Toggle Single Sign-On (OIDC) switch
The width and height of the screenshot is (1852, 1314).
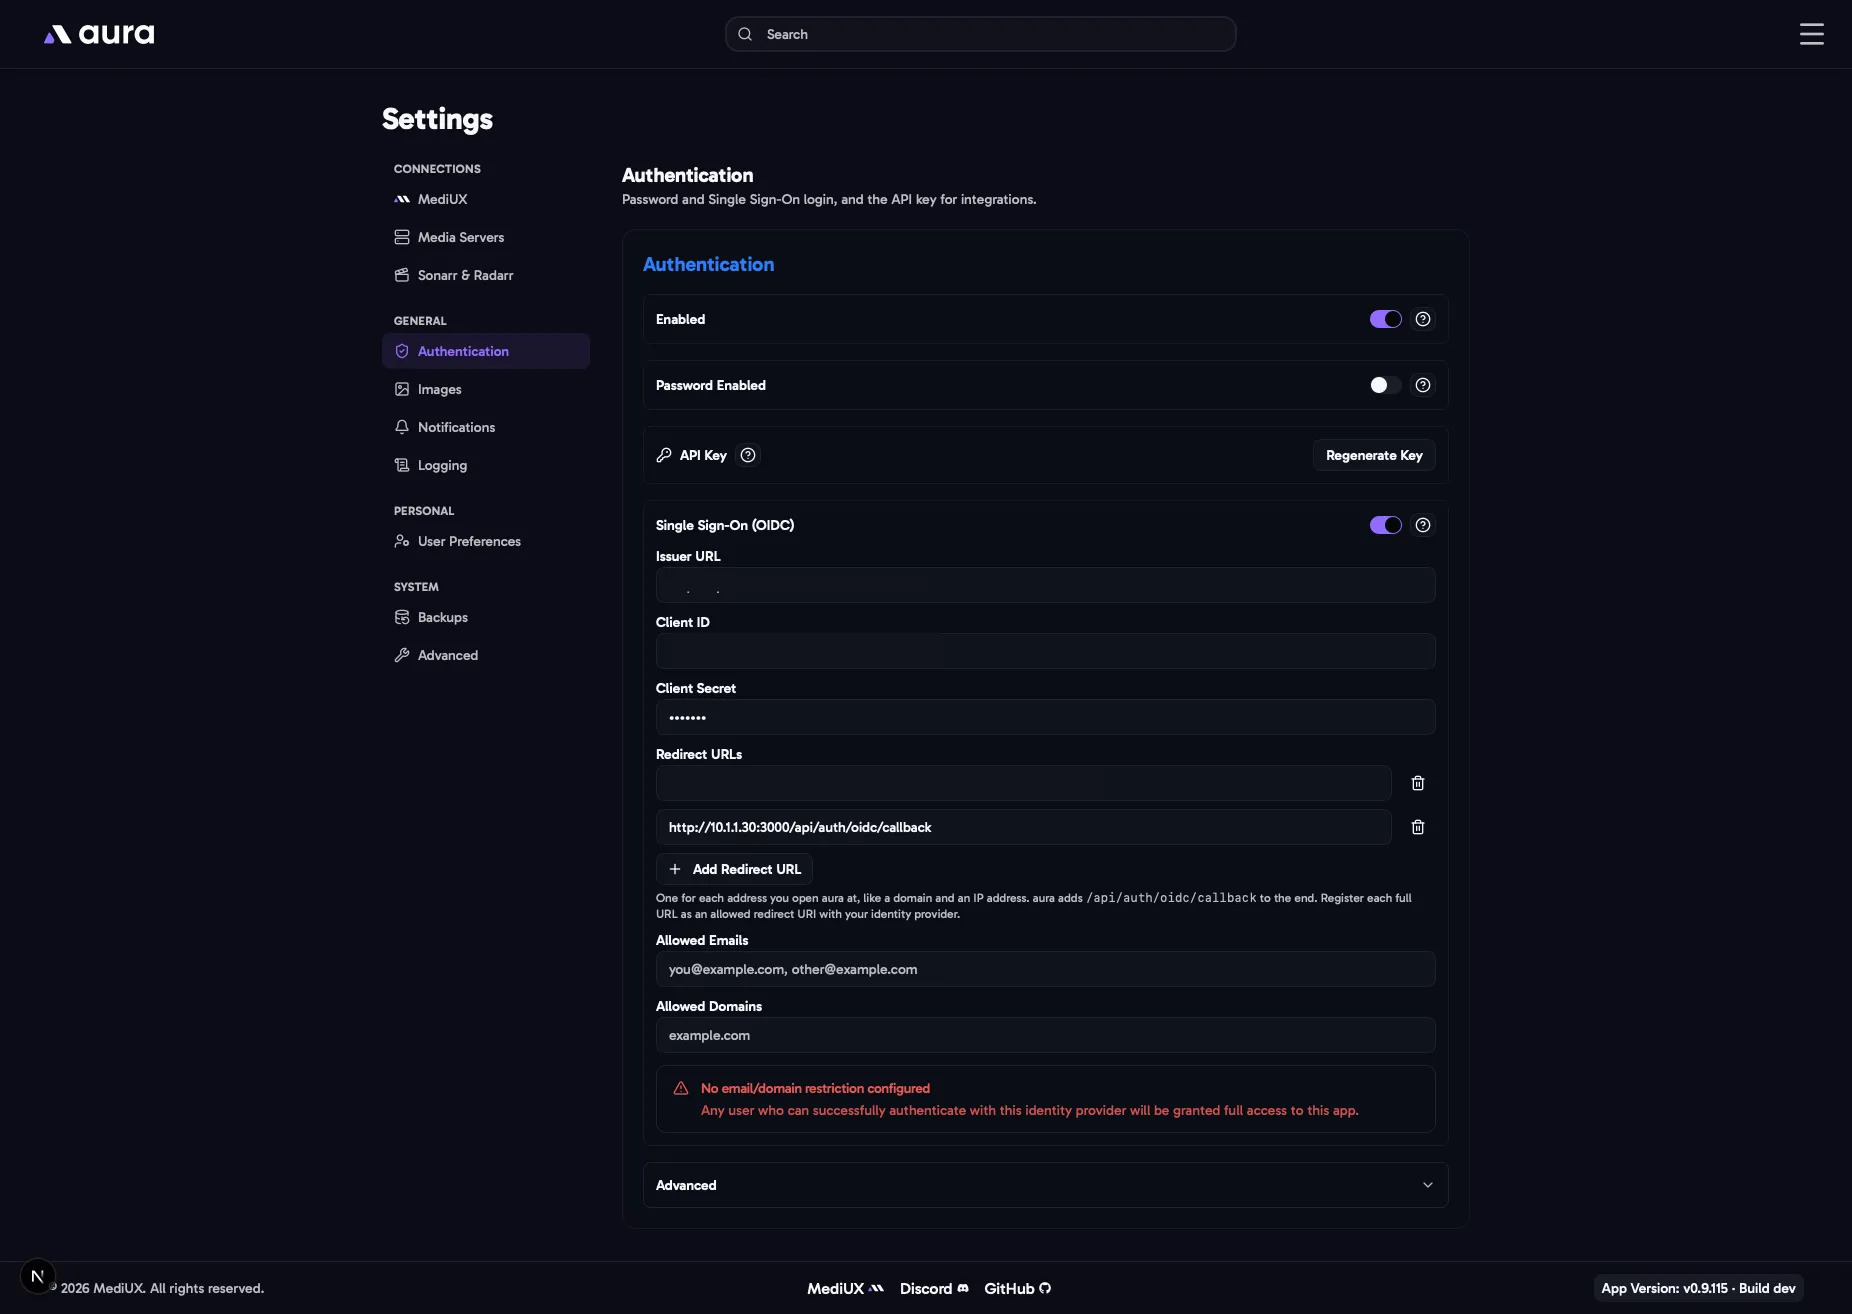coord(1385,525)
